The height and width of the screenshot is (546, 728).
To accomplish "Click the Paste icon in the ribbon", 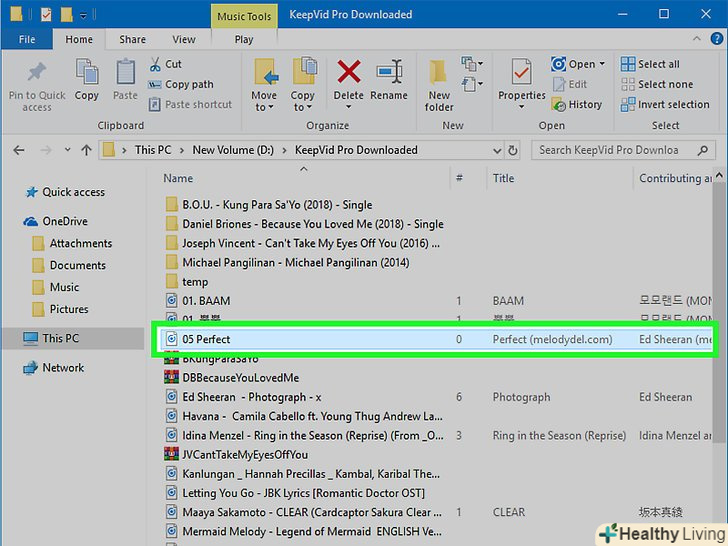I will (125, 75).
